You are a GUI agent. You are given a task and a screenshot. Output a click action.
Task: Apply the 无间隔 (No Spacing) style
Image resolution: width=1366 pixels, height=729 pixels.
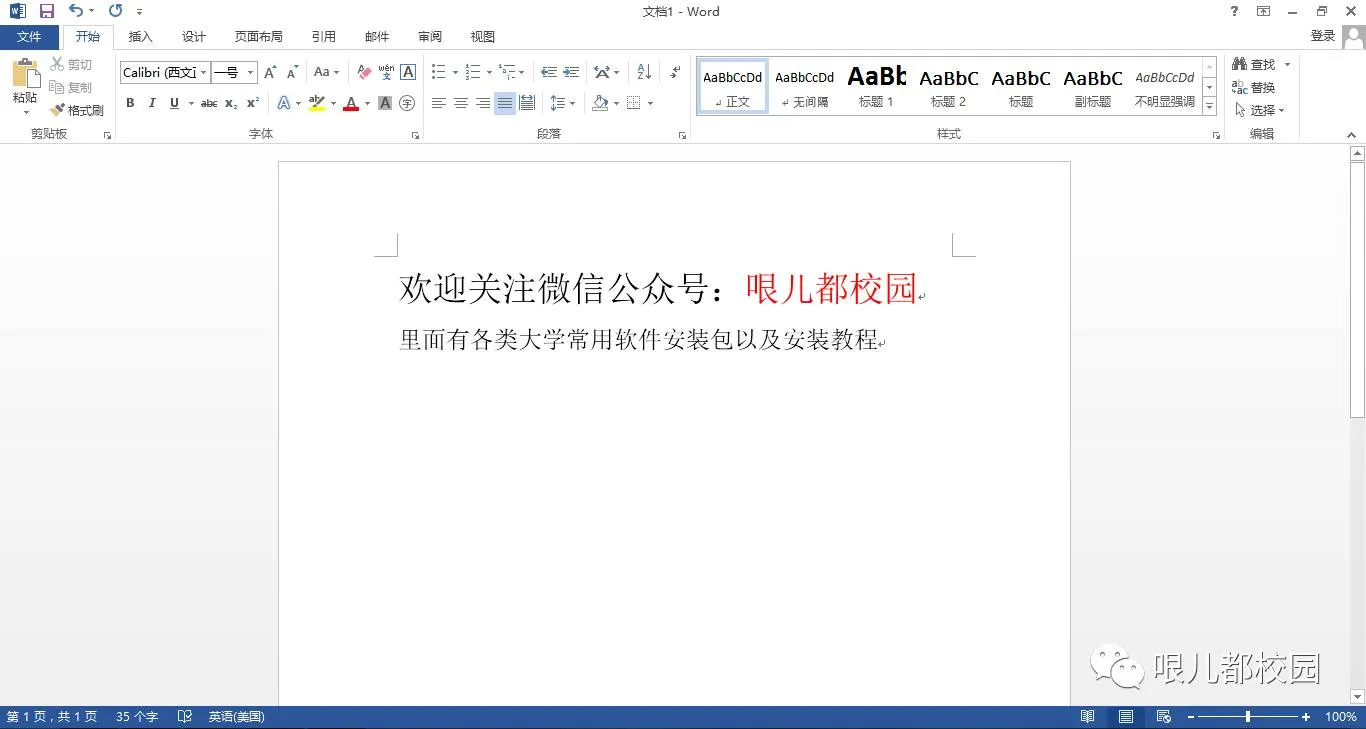click(x=805, y=86)
